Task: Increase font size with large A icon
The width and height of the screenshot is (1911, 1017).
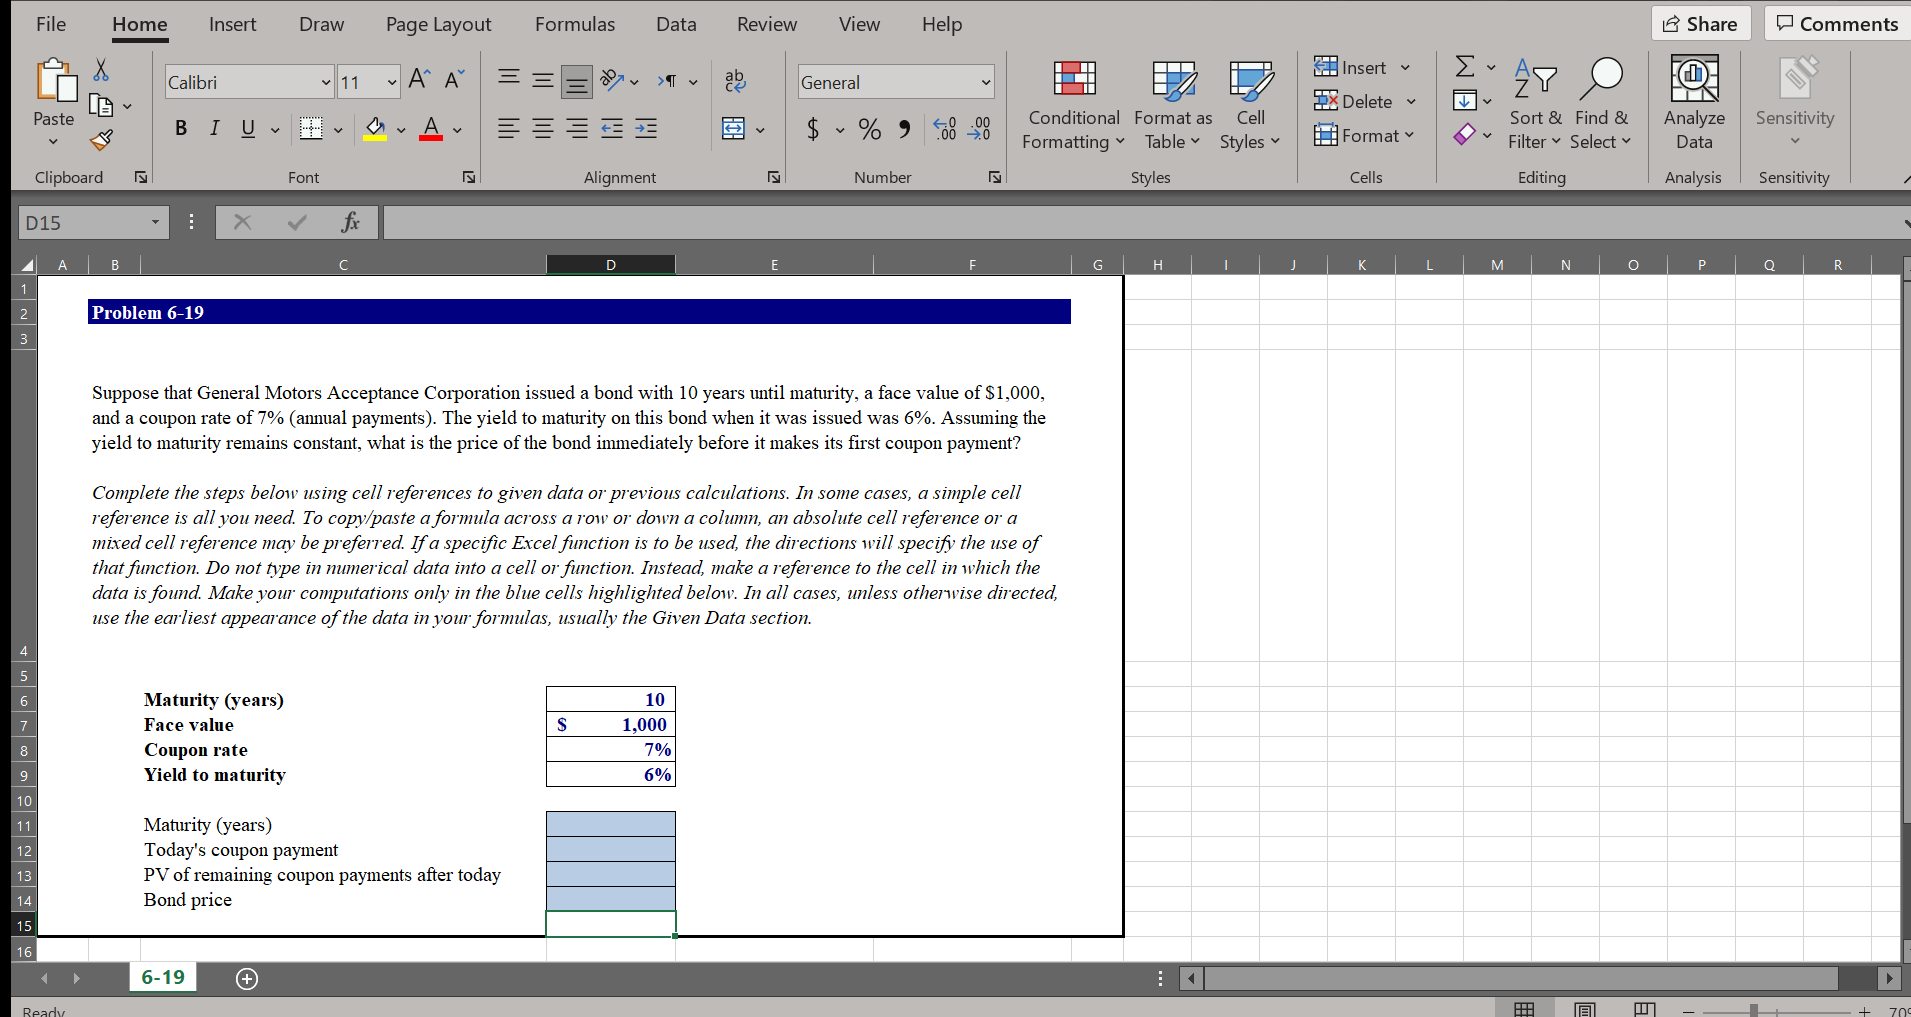Action: point(421,80)
